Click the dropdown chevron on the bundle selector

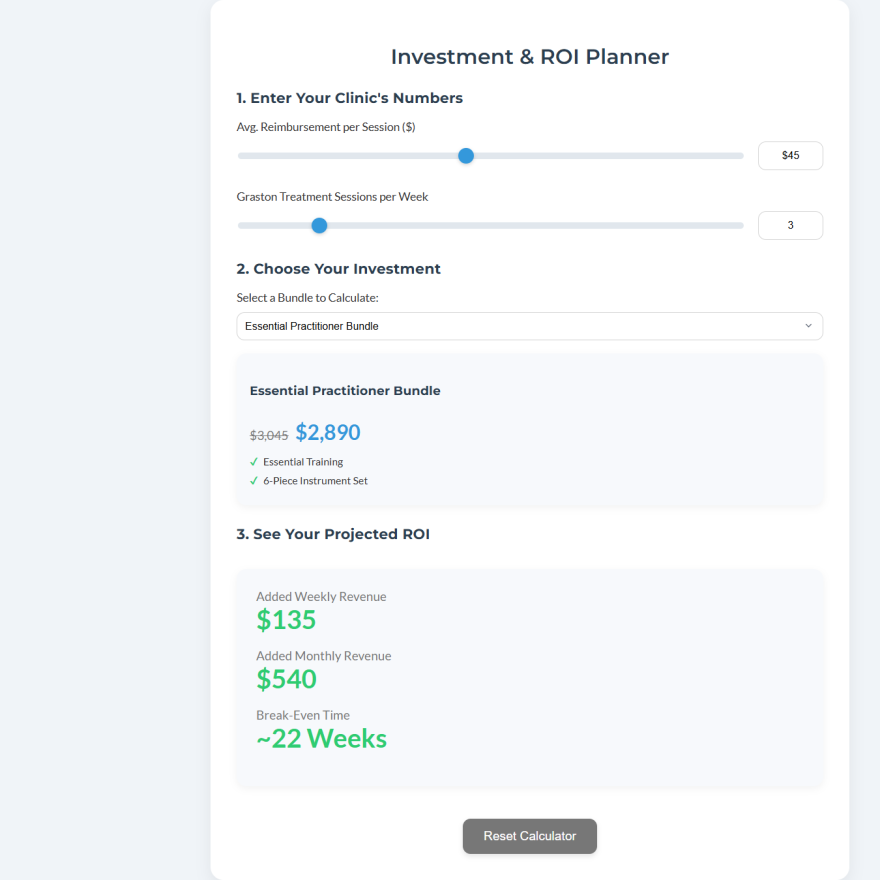[810, 326]
